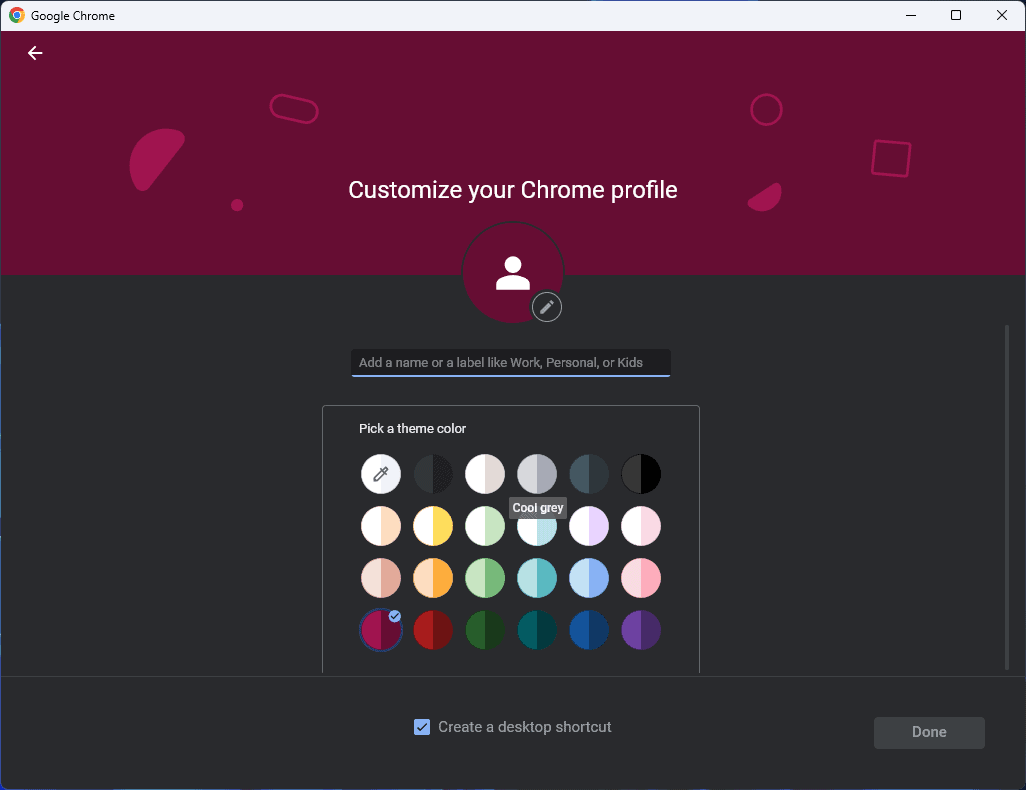Image resolution: width=1026 pixels, height=790 pixels.
Task: Type in the profile name input field
Action: tap(510, 362)
